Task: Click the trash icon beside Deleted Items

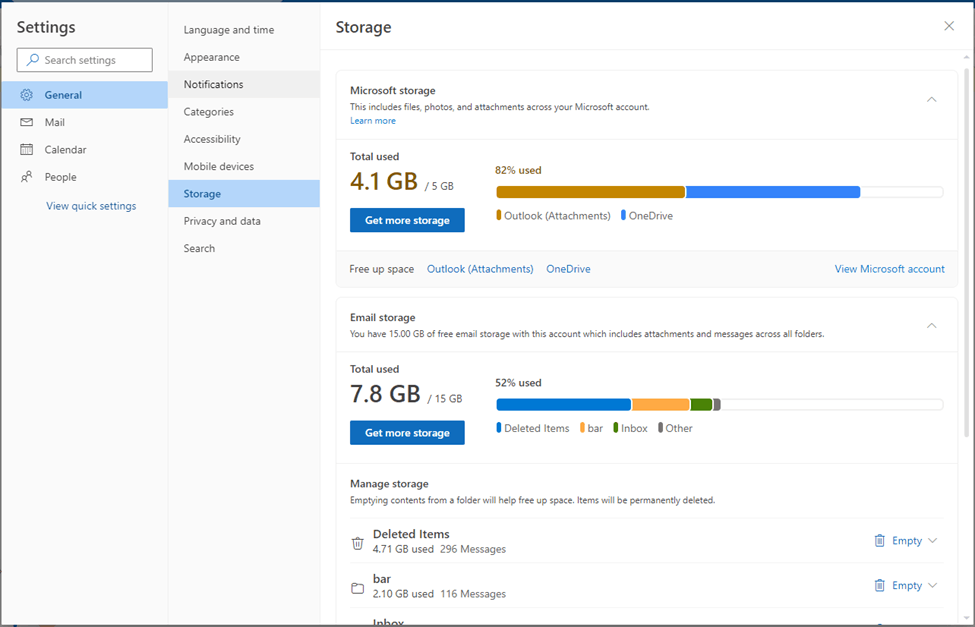Action: (358, 543)
